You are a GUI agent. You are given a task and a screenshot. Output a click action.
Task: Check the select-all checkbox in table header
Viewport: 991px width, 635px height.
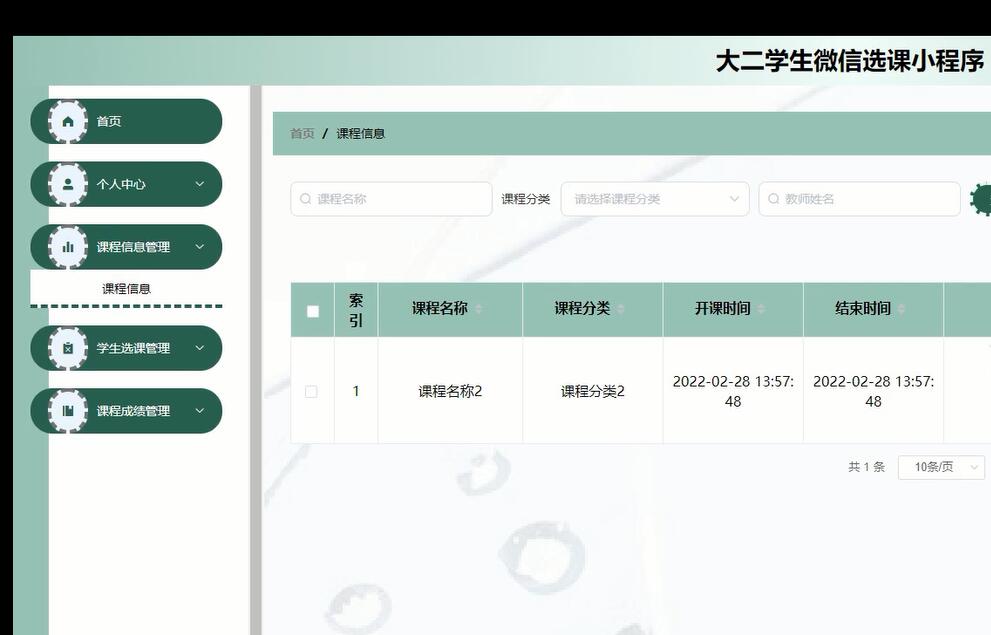pyautogui.click(x=312, y=310)
